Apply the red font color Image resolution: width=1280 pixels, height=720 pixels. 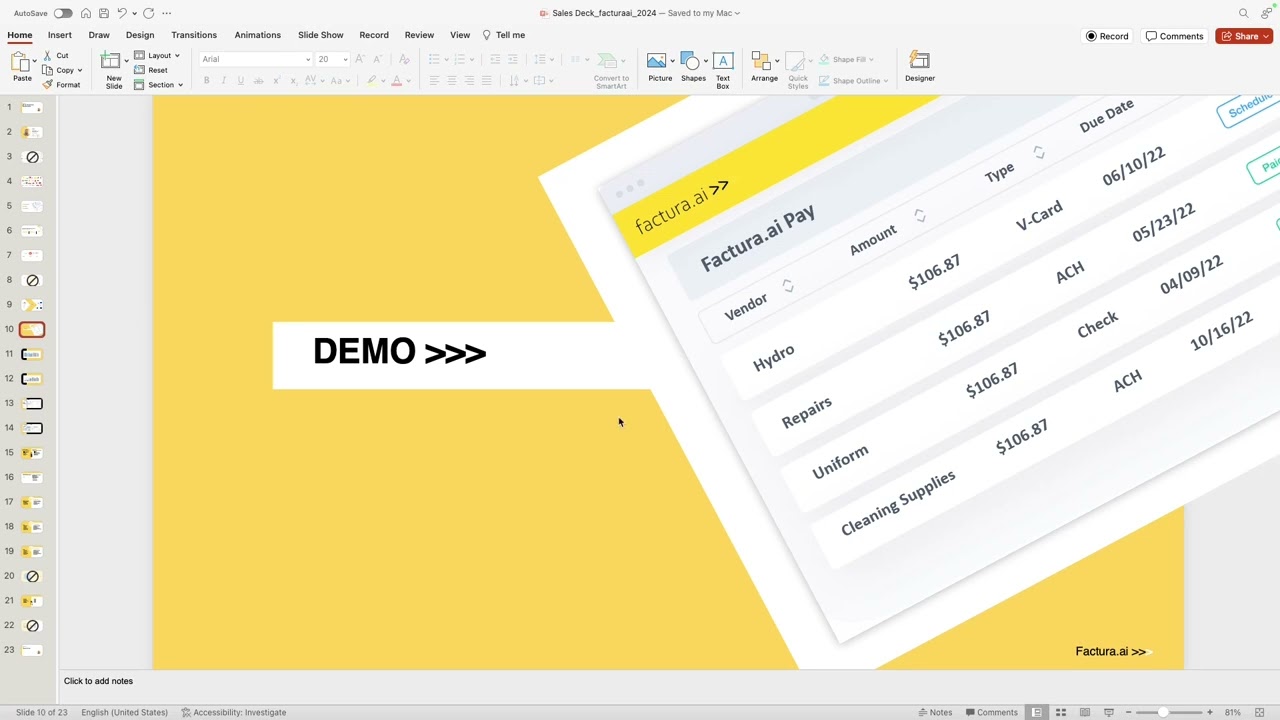pos(396,81)
